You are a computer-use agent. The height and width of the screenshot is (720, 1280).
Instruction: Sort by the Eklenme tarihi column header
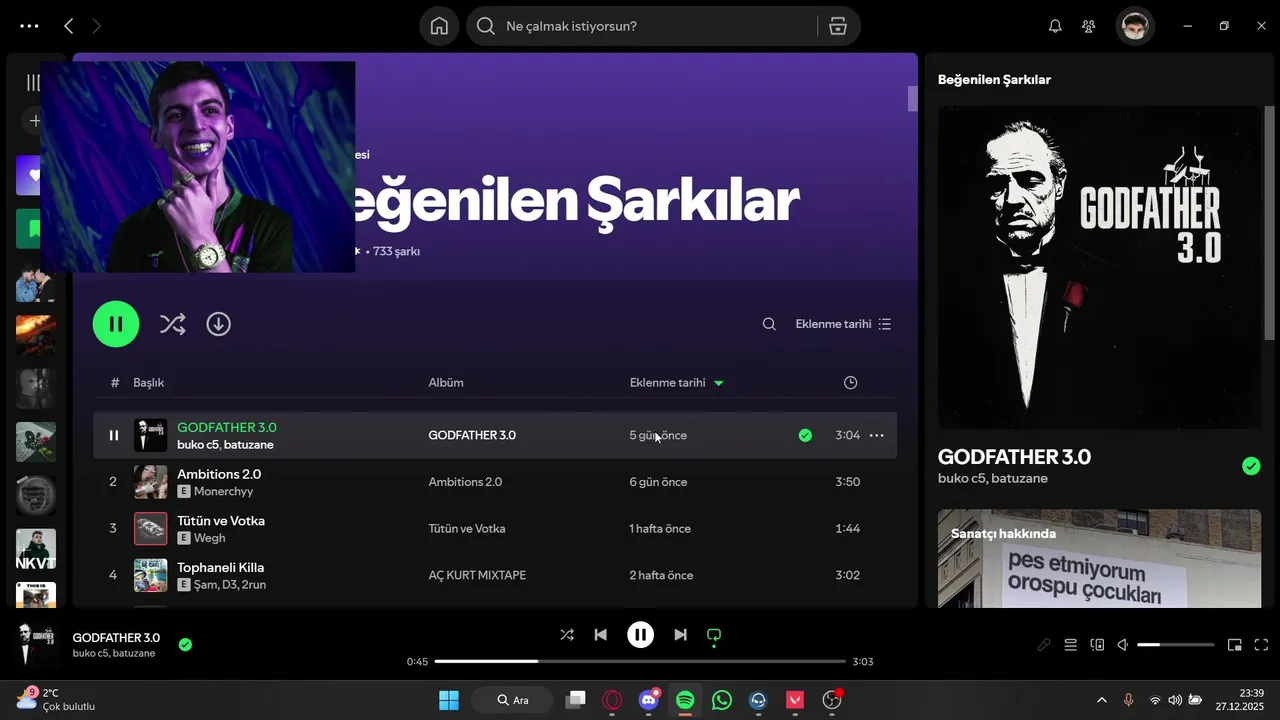pos(676,382)
